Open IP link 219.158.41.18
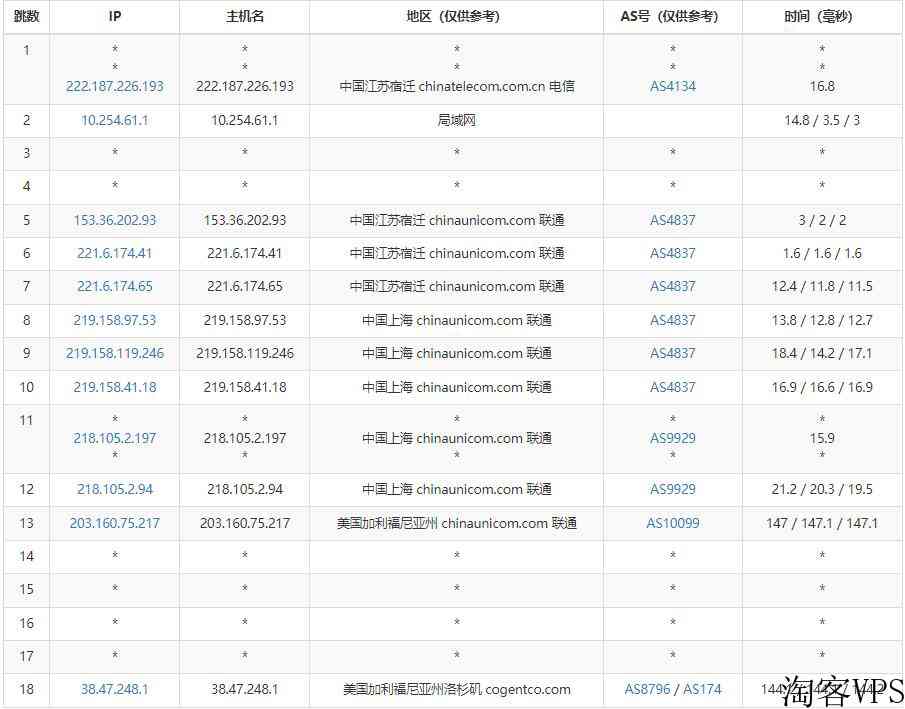 [x=115, y=387]
